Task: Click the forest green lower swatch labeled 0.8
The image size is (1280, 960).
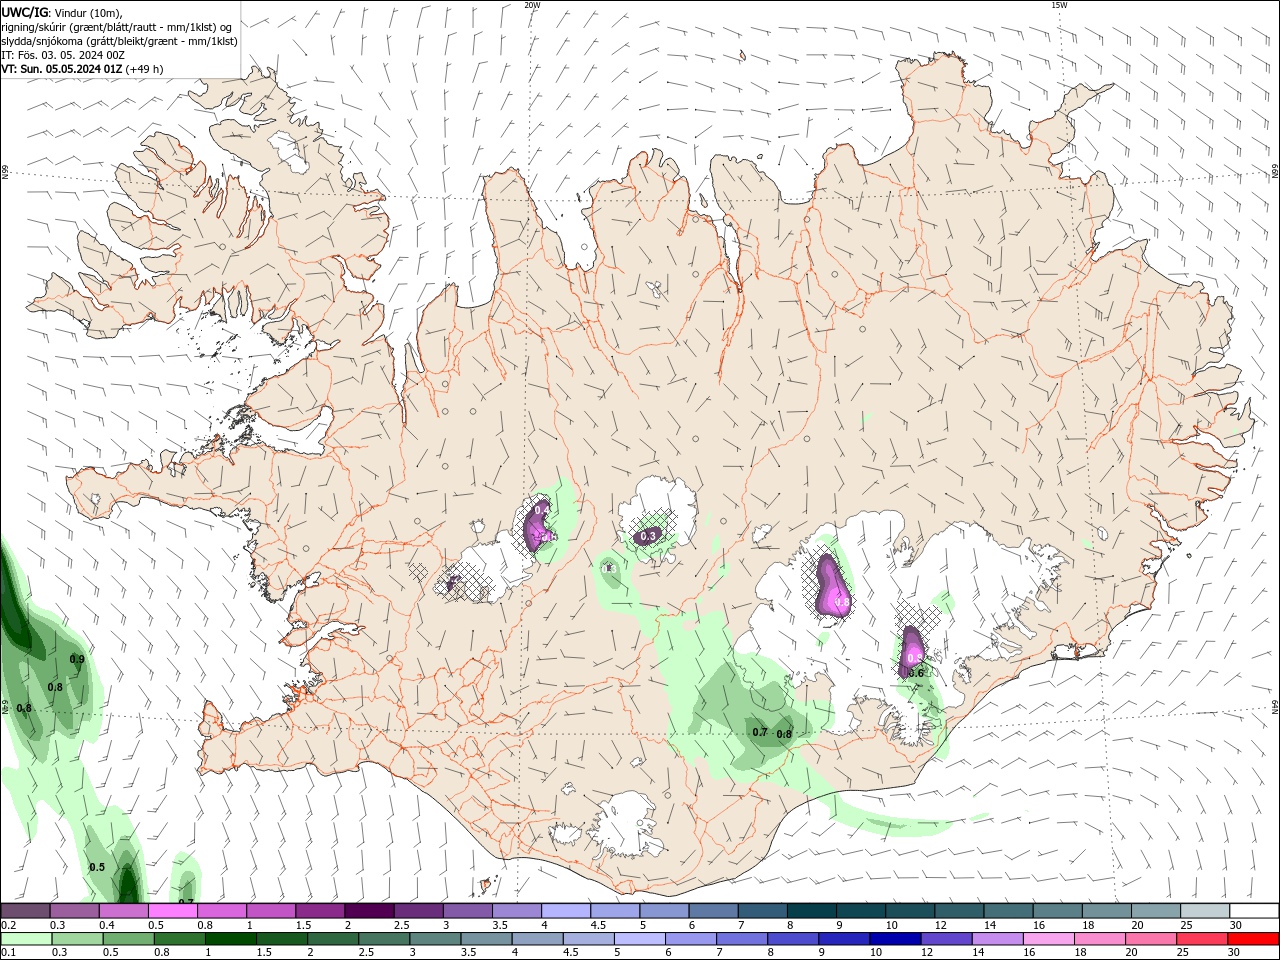Action: click(180, 939)
